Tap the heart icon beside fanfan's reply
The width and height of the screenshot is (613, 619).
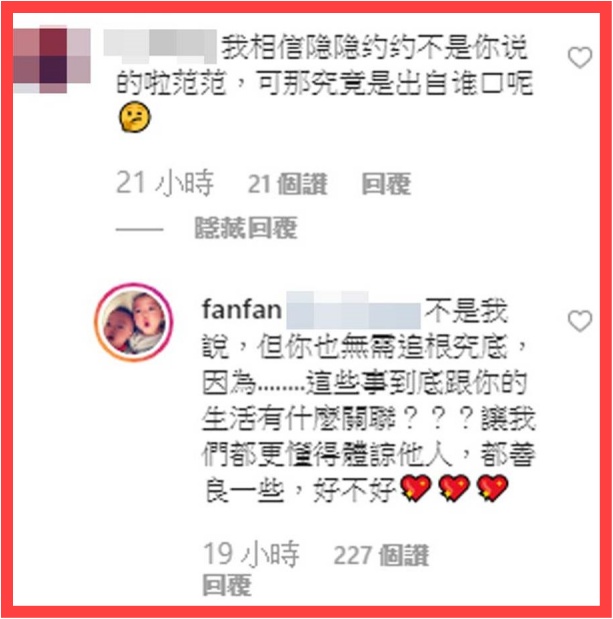[580, 320]
